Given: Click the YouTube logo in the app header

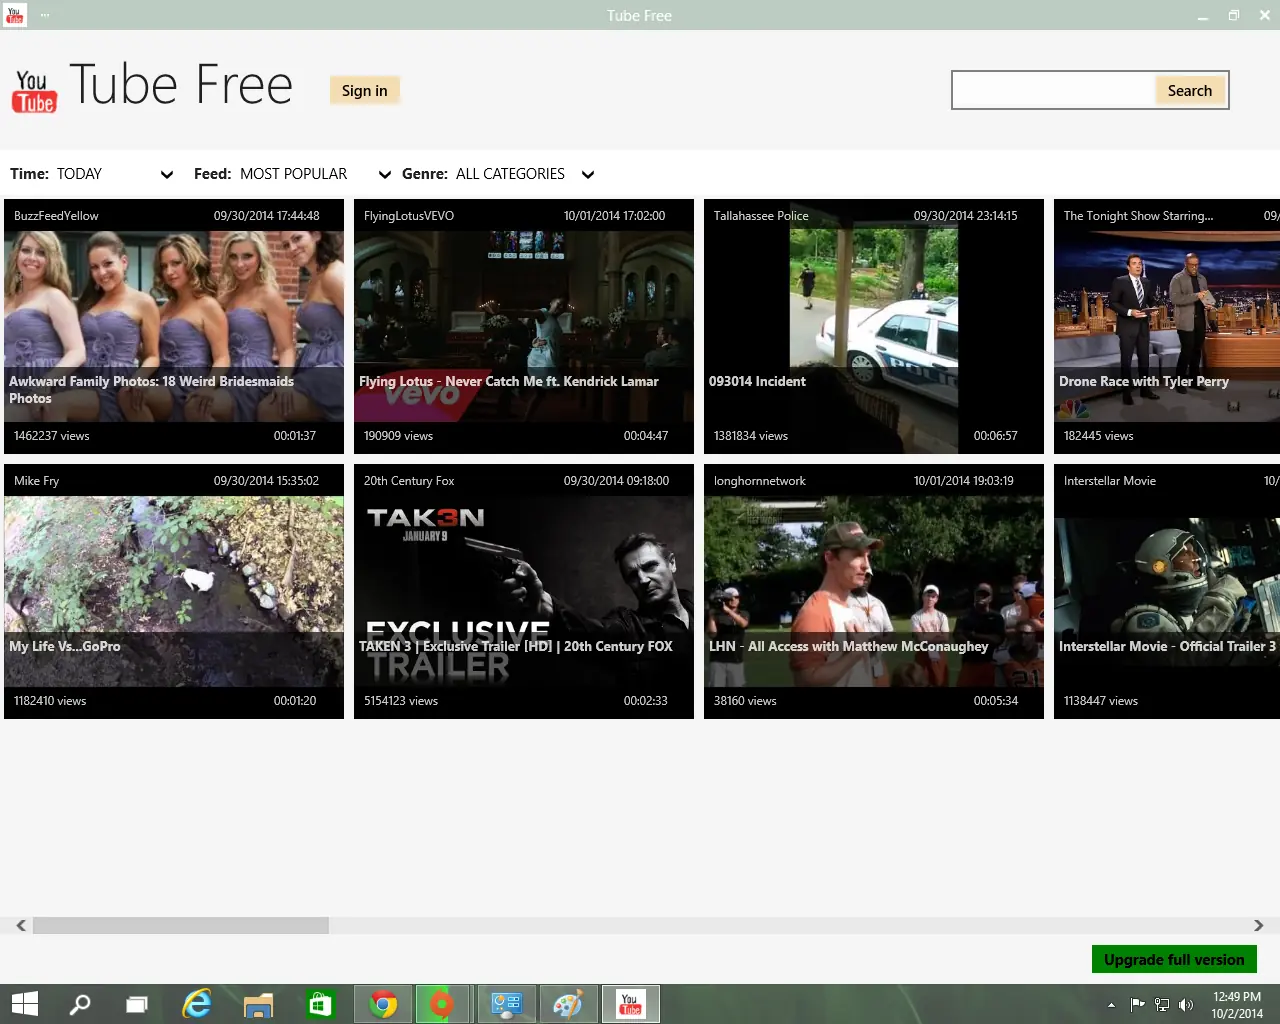Looking at the screenshot, I should (34, 91).
